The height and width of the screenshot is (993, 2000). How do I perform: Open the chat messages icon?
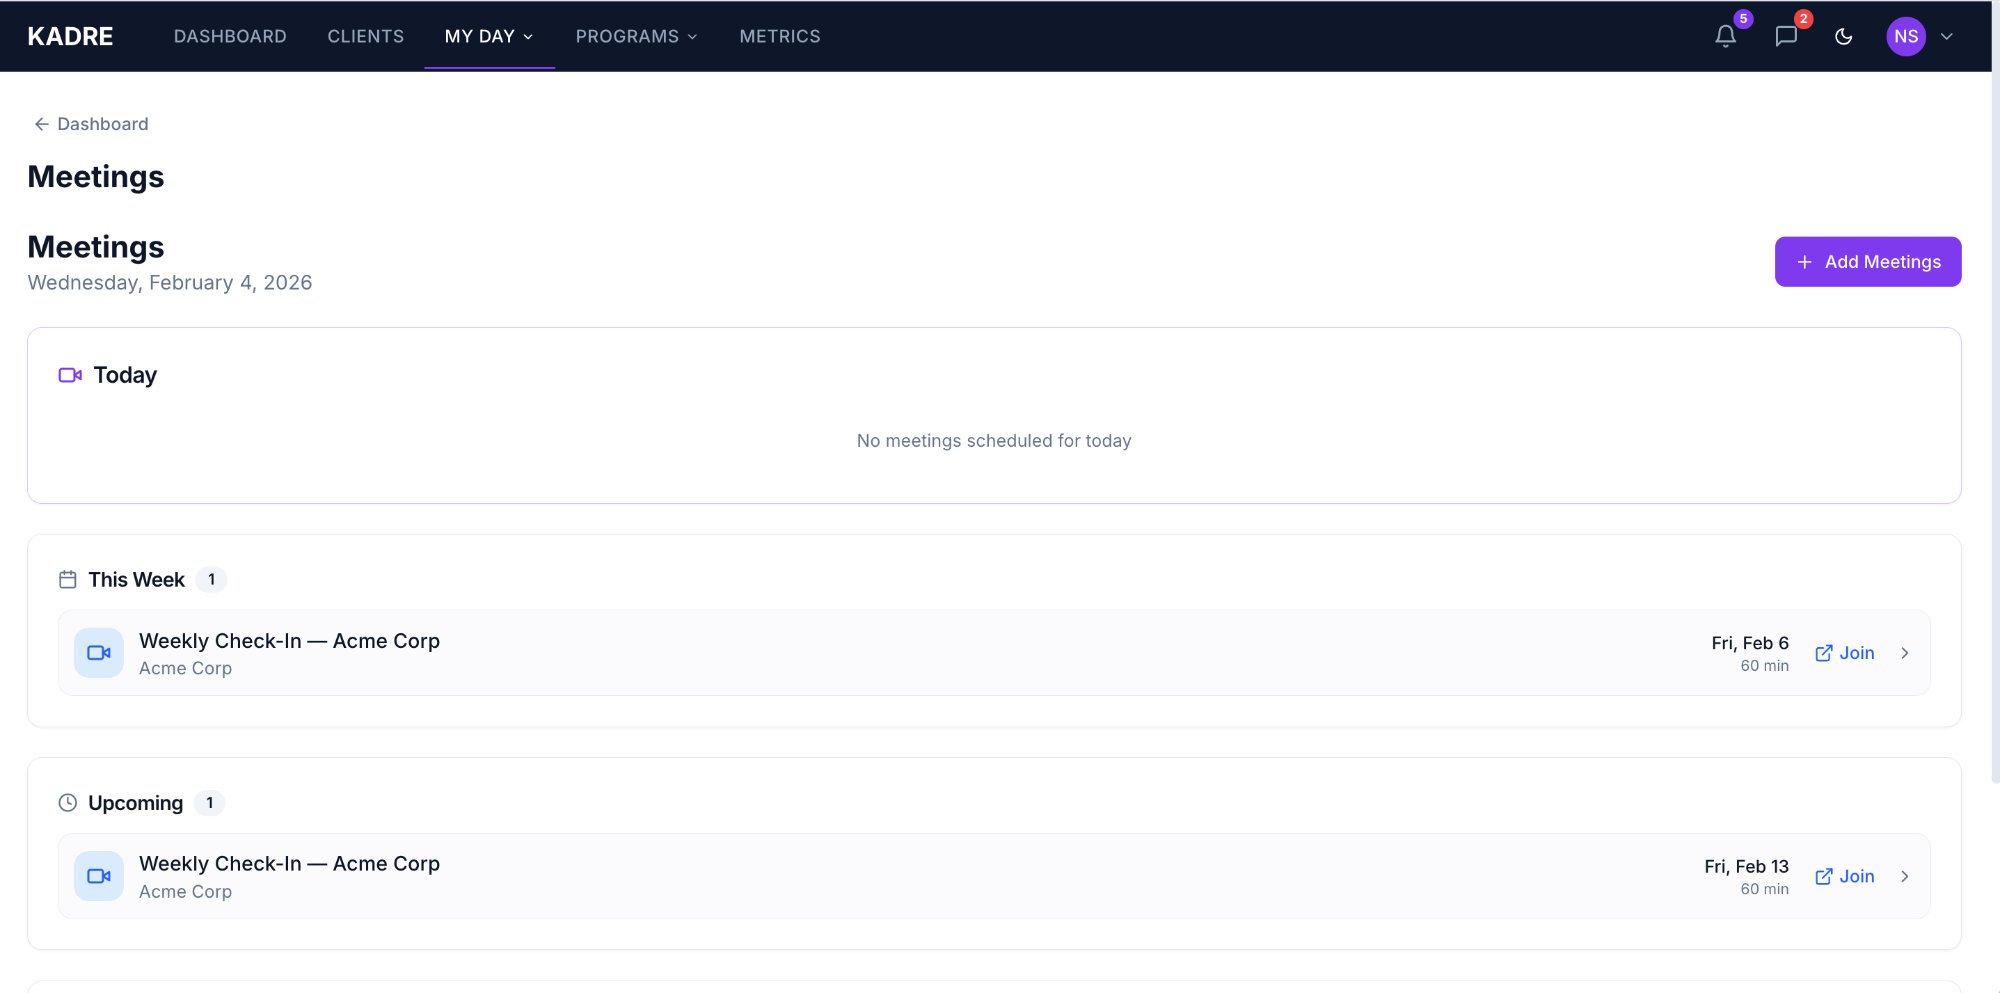[1786, 37]
